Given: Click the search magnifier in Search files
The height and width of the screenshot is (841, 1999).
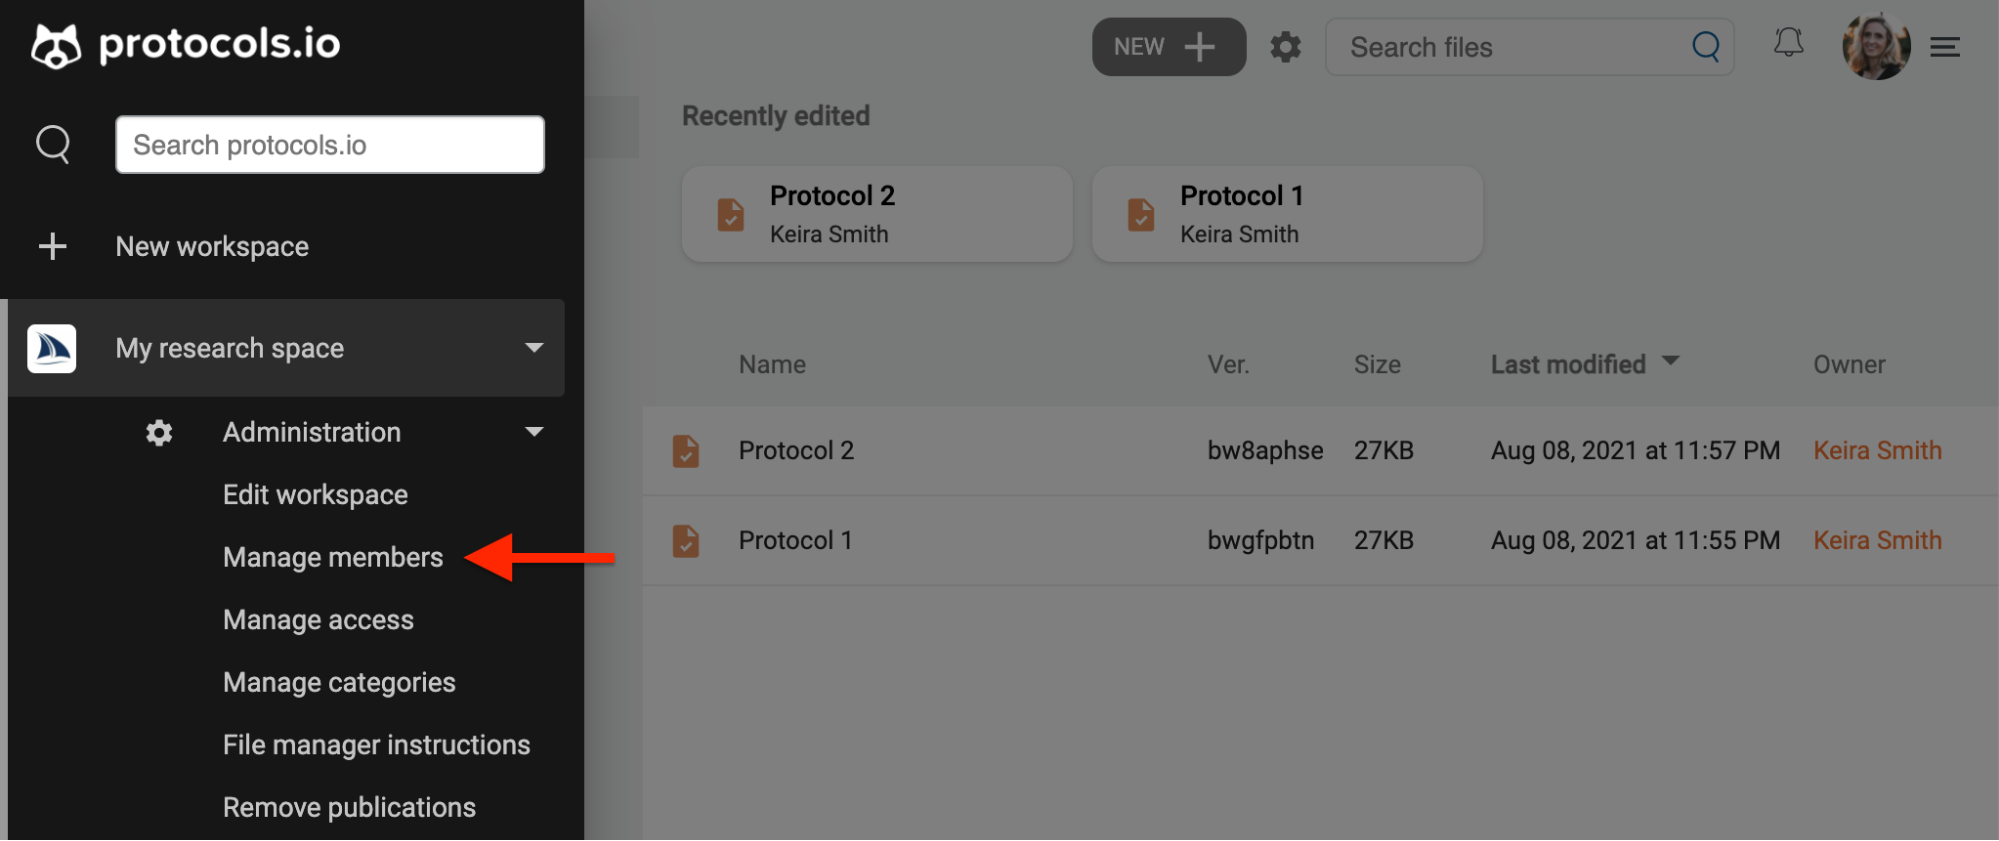Looking at the screenshot, I should pyautogui.click(x=1704, y=46).
